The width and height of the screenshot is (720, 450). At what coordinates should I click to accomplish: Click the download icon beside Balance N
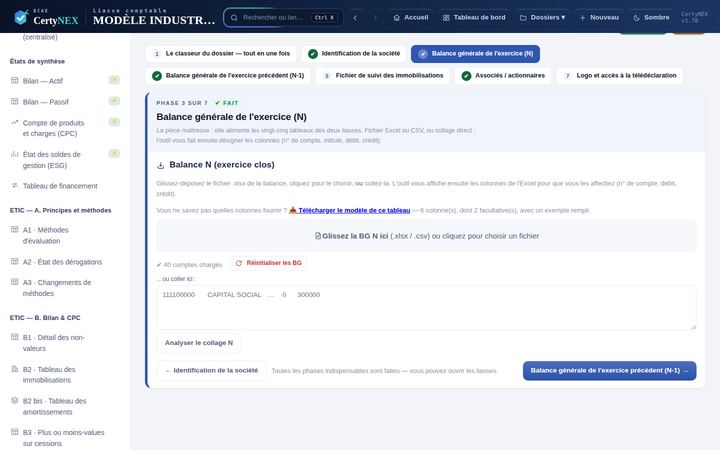tap(161, 165)
